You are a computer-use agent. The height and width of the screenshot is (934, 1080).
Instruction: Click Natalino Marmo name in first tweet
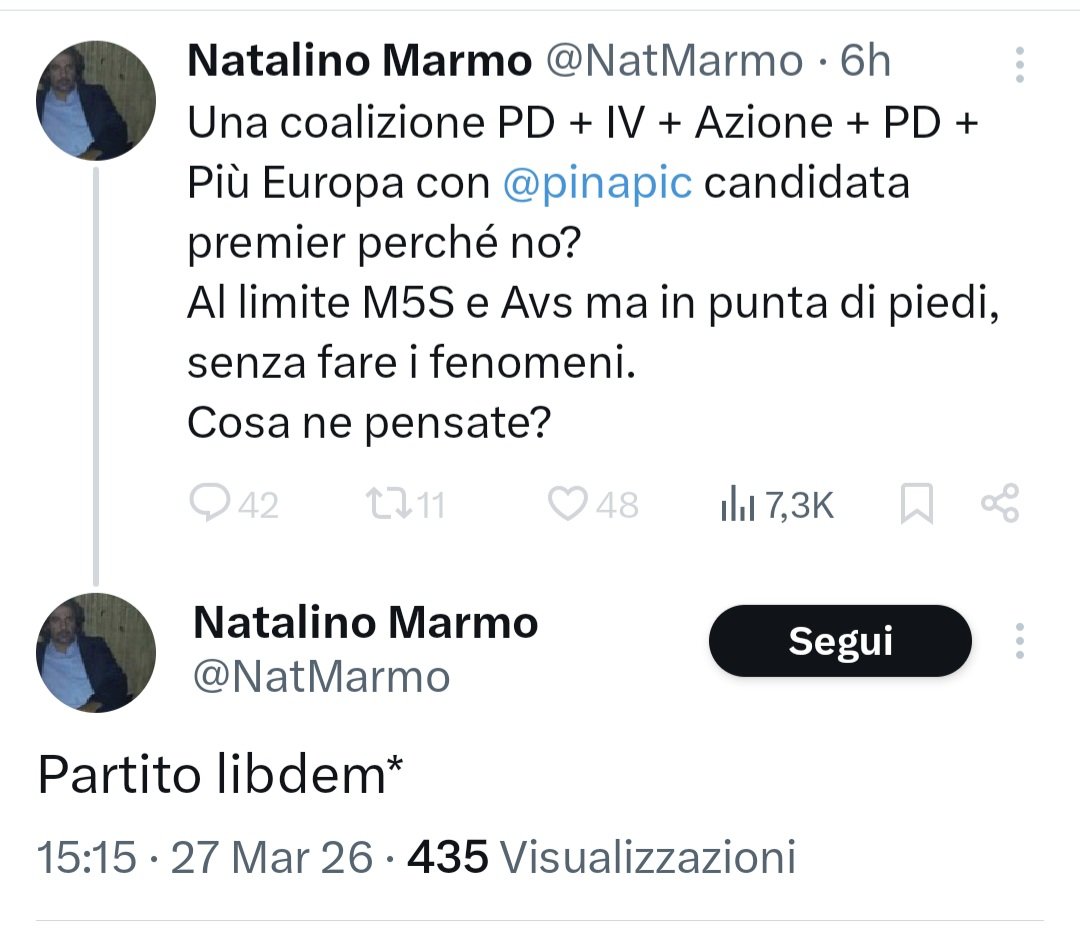click(x=360, y=62)
